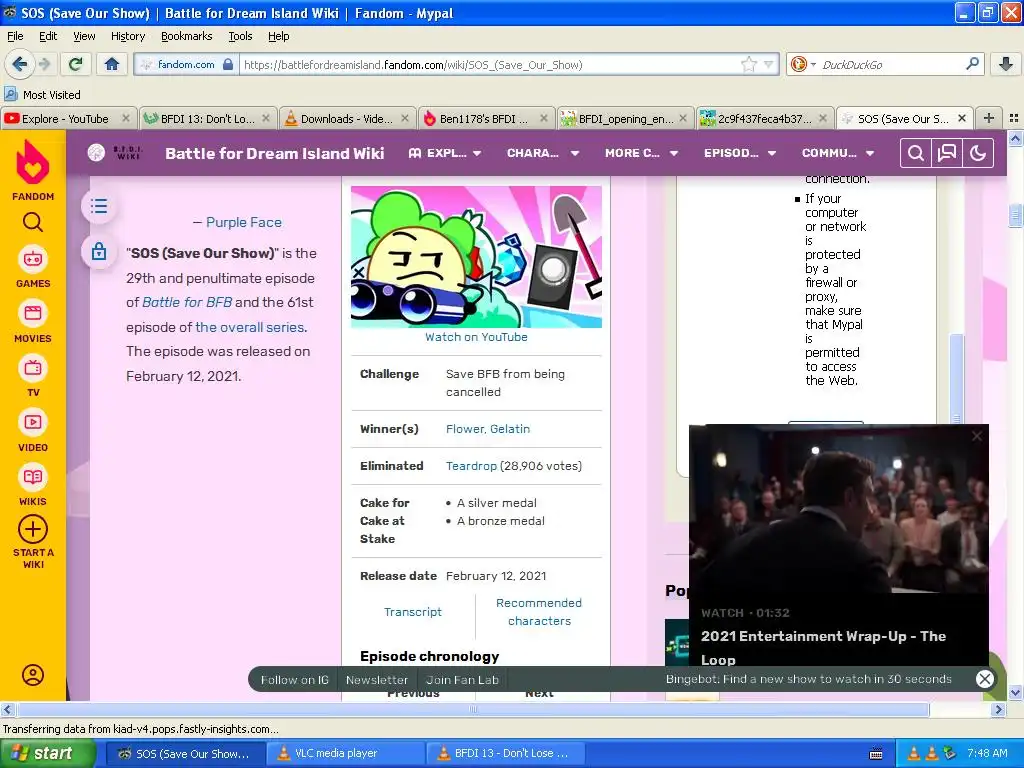The height and width of the screenshot is (768, 1024).
Task: Open Most Visited bookmarks folder
Action: pos(42,95)
